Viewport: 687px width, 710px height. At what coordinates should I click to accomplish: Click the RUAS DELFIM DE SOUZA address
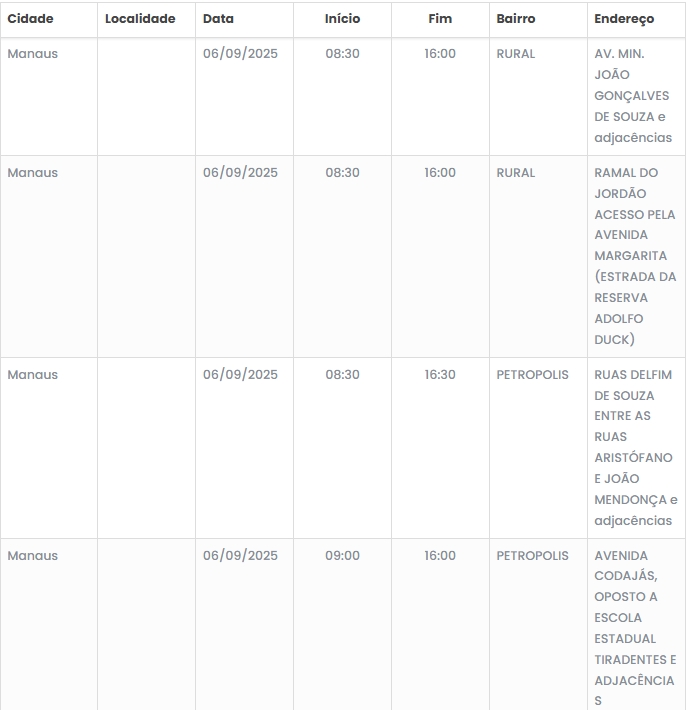pos(634,447)
